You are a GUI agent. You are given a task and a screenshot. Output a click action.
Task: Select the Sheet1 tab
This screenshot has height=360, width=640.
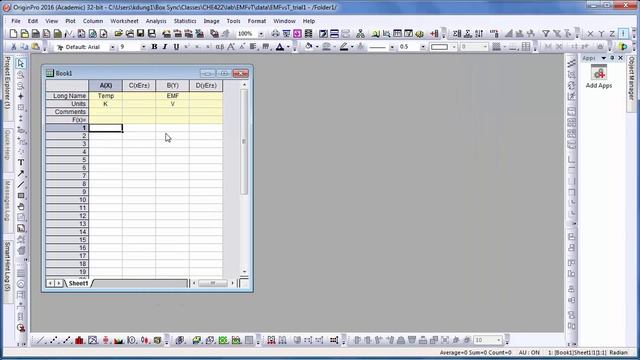pyautogui.click(x=78, y=283)
